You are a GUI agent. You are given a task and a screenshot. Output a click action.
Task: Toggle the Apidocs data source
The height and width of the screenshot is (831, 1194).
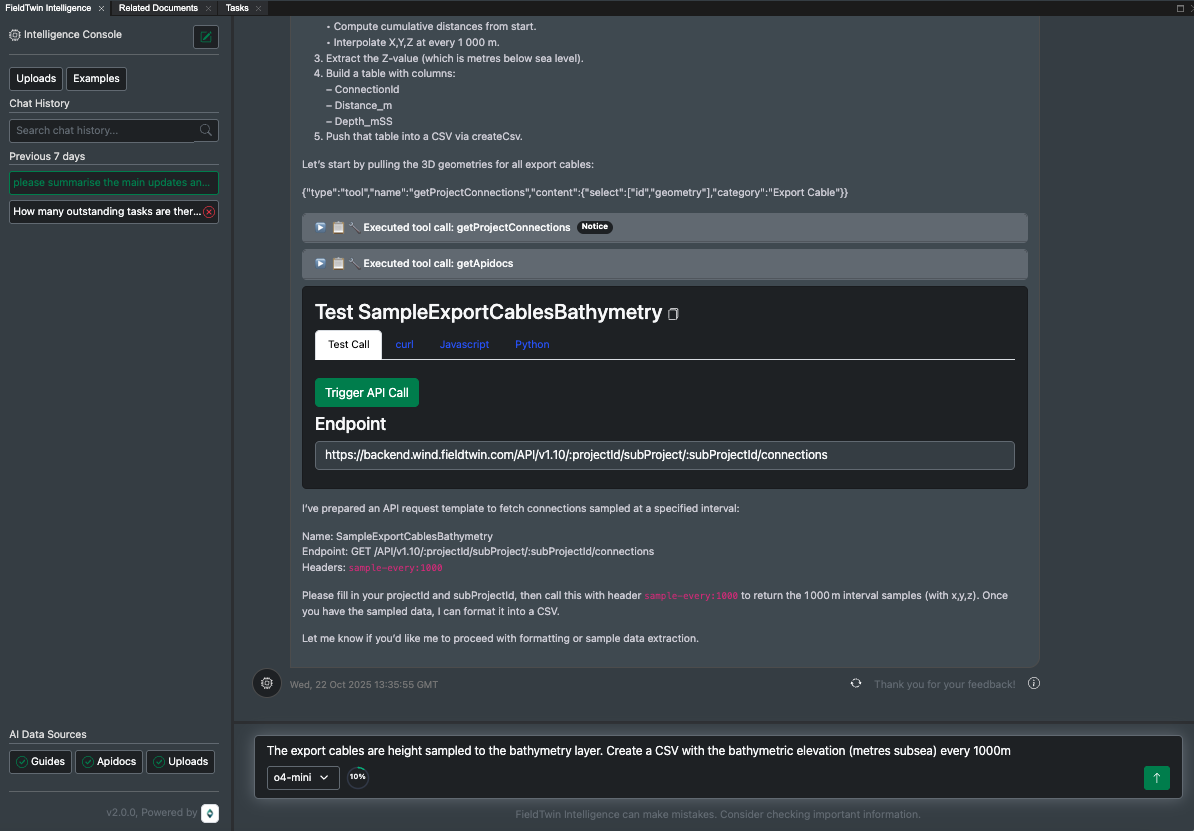(x=108, y=762)
